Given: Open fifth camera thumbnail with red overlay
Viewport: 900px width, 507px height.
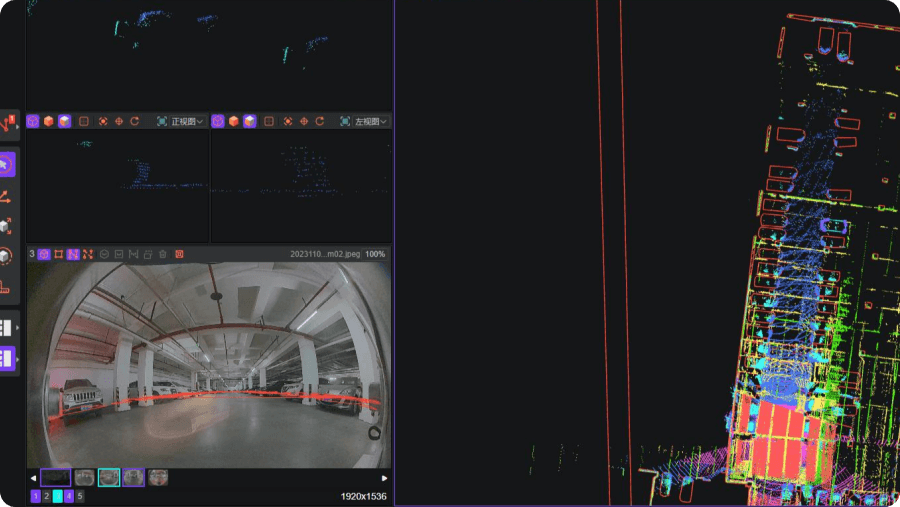Looking at the screenshot, I should (x=158, y=477).
